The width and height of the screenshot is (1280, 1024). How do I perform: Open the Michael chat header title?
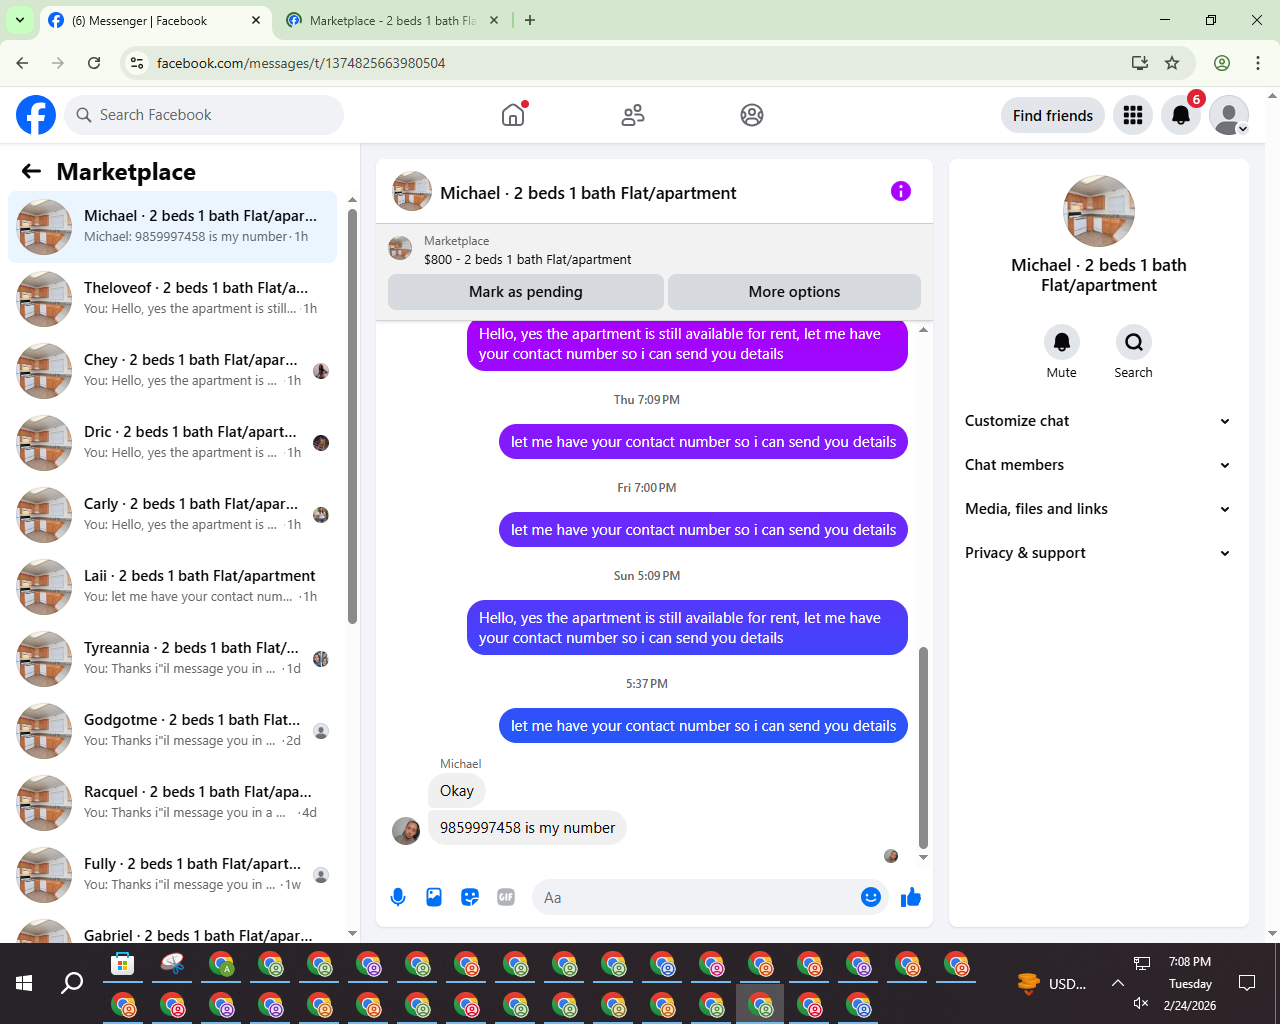[x=588, y=193]
